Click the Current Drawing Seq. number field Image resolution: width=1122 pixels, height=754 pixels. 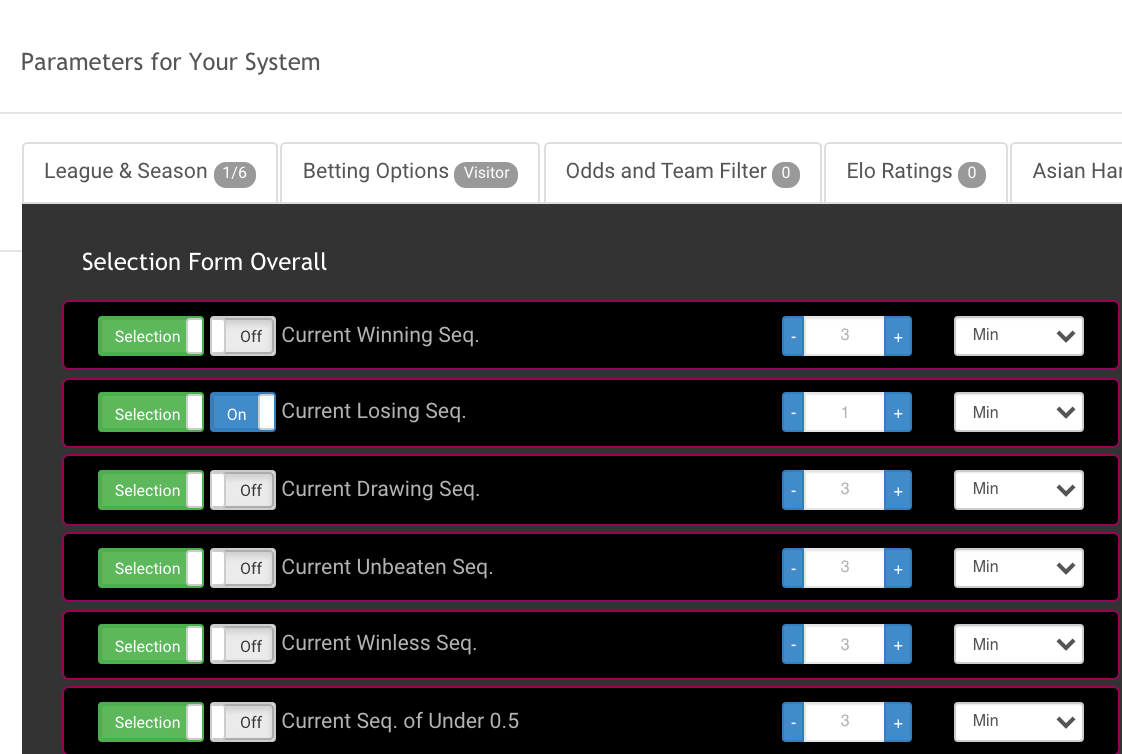click(x=844, y=490)
